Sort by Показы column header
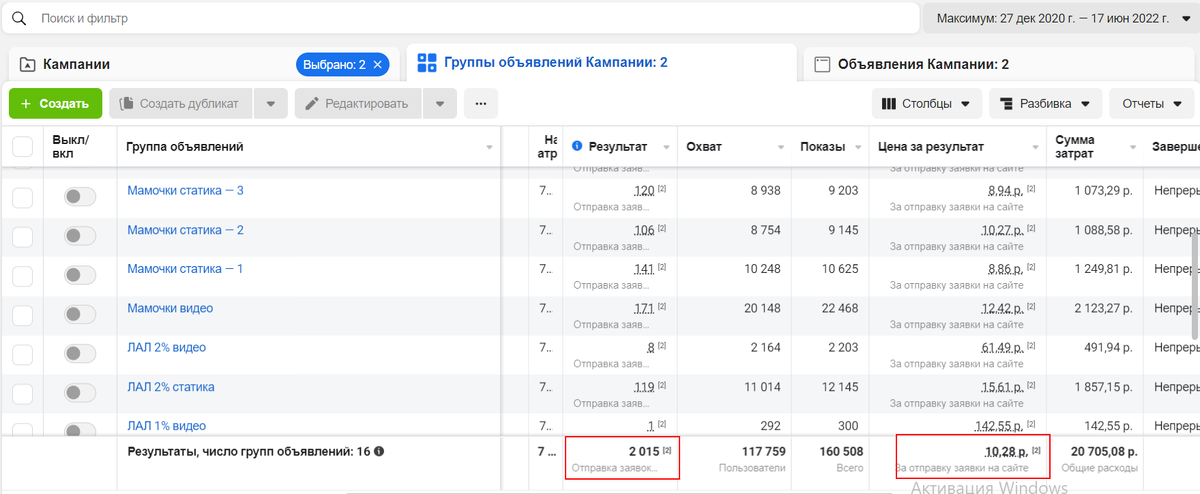The image size is (1200, 494). (822, 147)
